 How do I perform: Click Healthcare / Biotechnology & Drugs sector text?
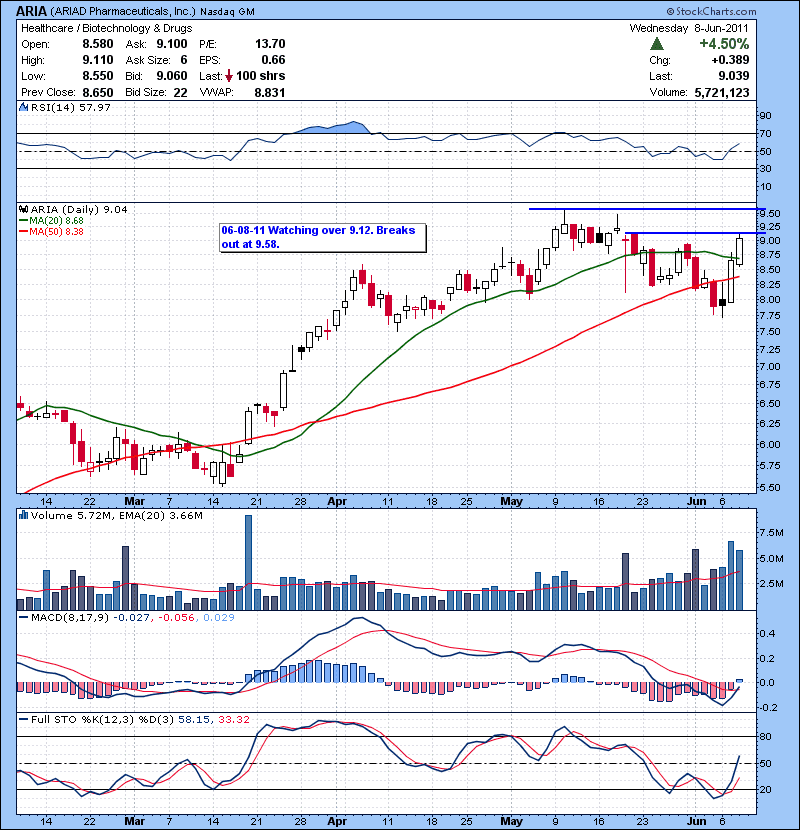[106, 28]
